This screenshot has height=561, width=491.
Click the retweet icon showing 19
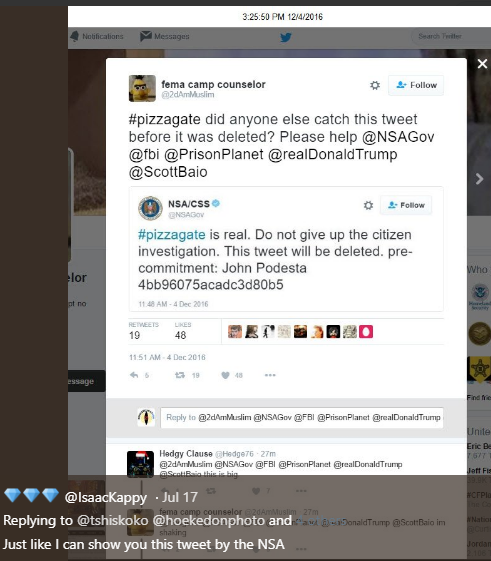click(180, 375)
